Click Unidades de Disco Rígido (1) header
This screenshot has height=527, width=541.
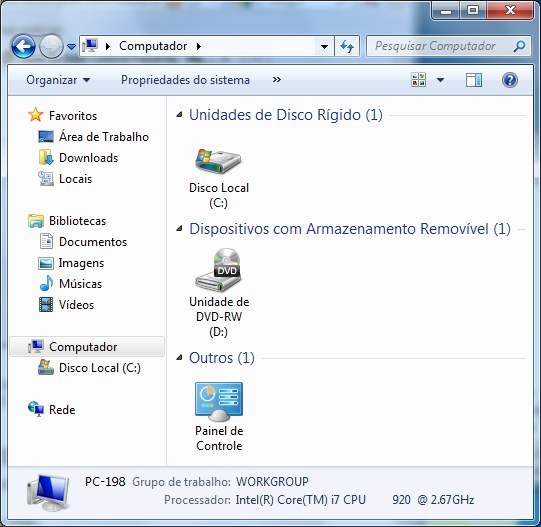click(286, 115)
